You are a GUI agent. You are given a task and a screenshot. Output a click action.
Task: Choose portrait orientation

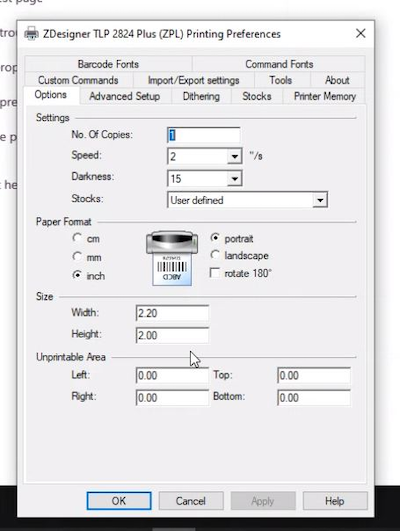pyautogui.click(x=215, y=238)
